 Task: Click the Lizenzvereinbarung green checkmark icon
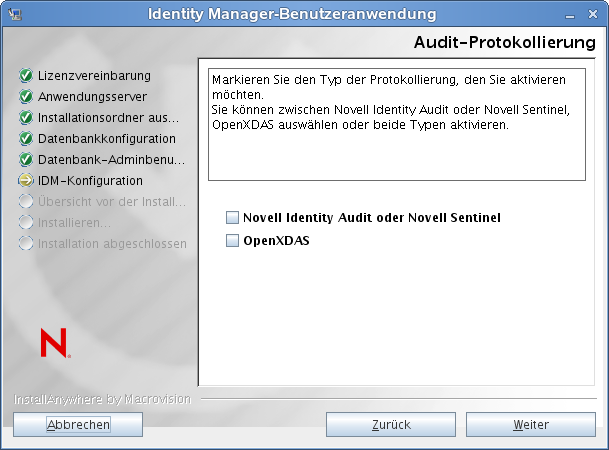[25, 76]
